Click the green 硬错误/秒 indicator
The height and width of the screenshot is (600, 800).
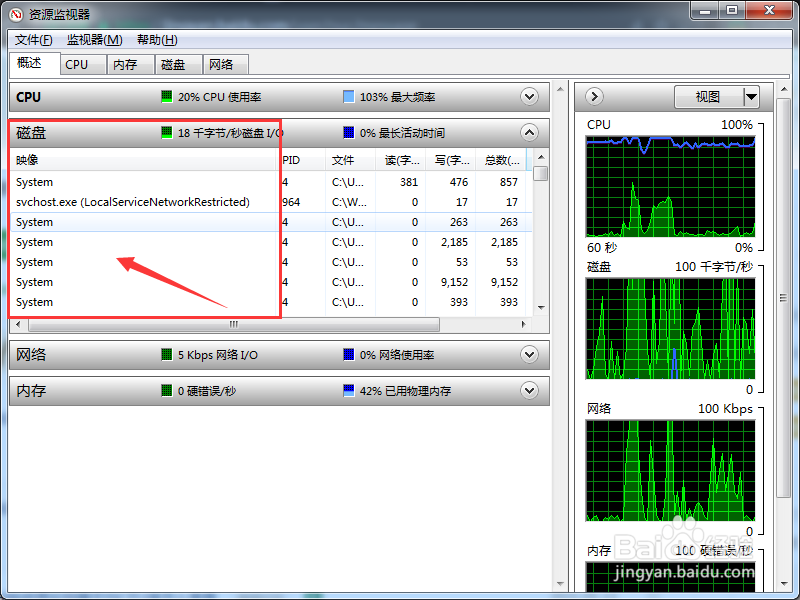click(166, 391)
